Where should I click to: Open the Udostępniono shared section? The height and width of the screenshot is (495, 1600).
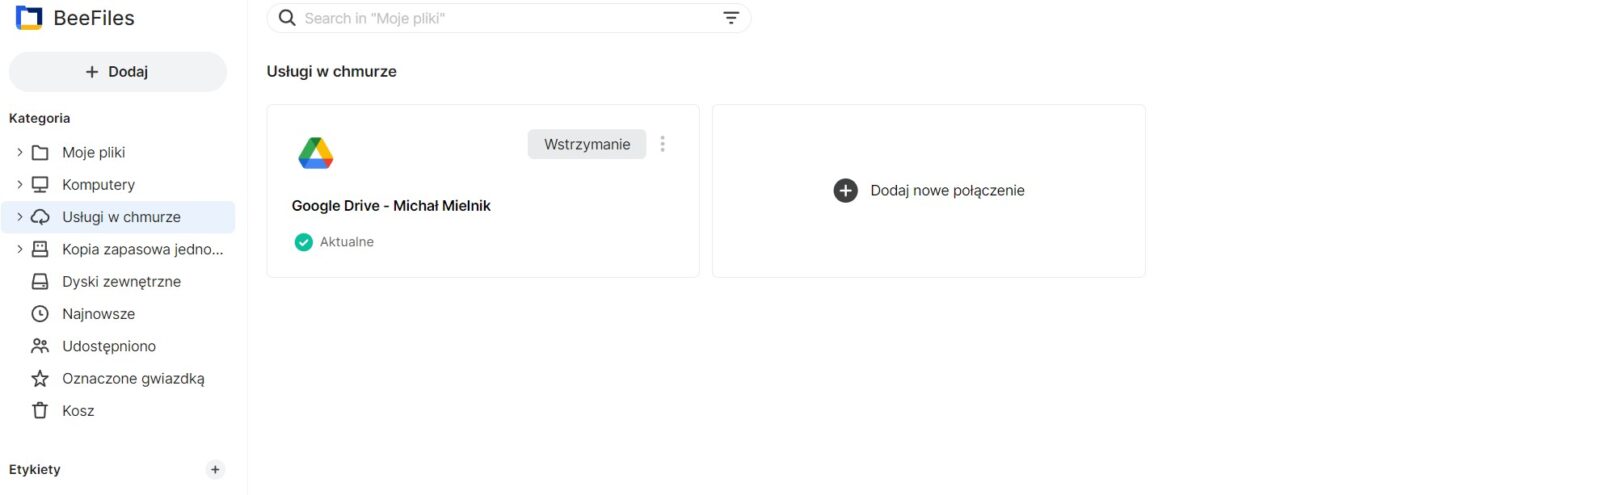click(108, 346)
